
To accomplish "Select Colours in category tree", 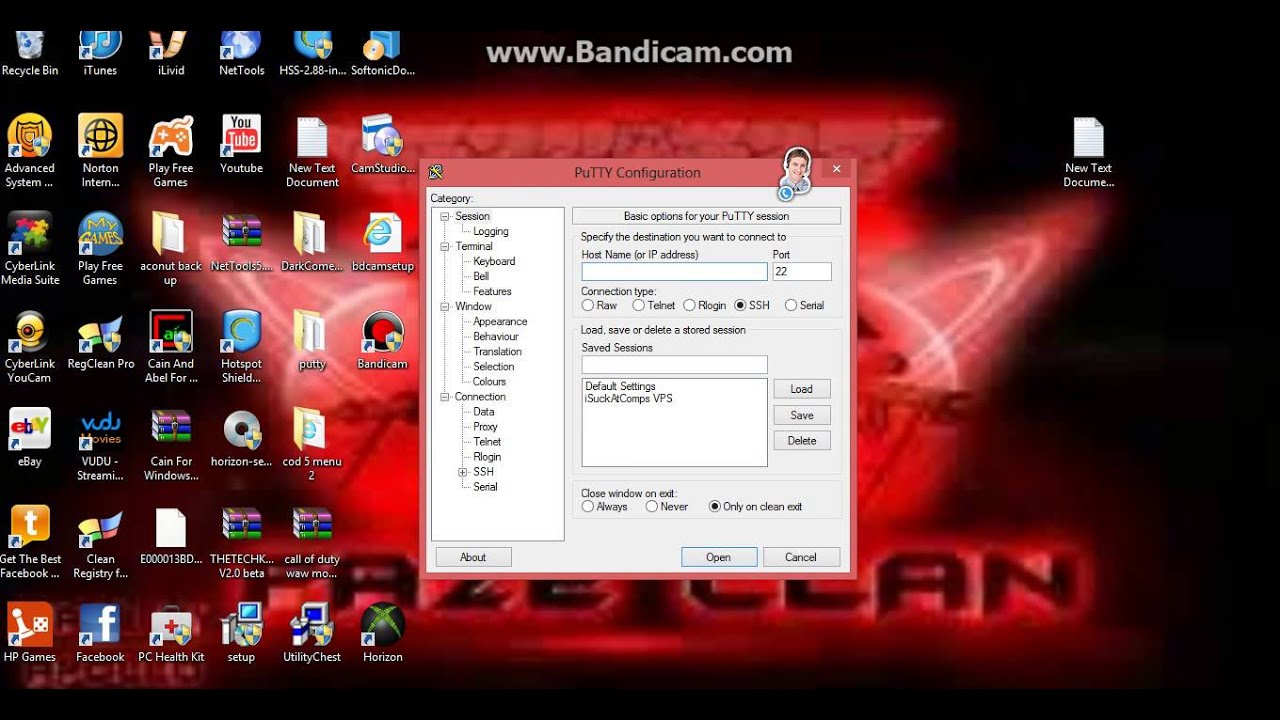I will 489,381.
